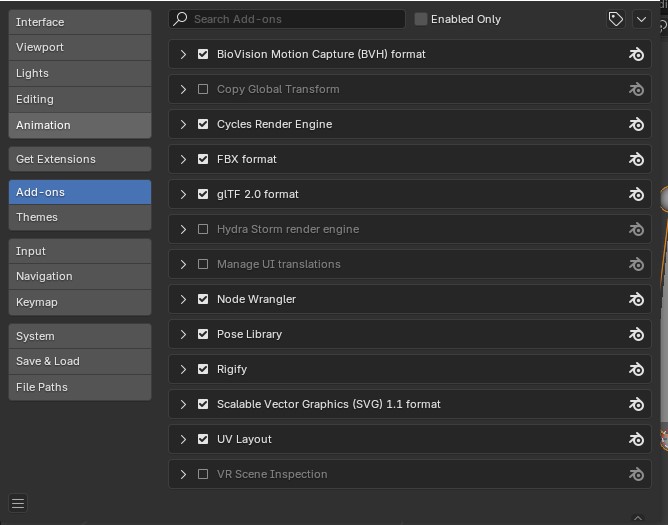Expand the Hydra Storm render engine entry

[x=183, y=229]
